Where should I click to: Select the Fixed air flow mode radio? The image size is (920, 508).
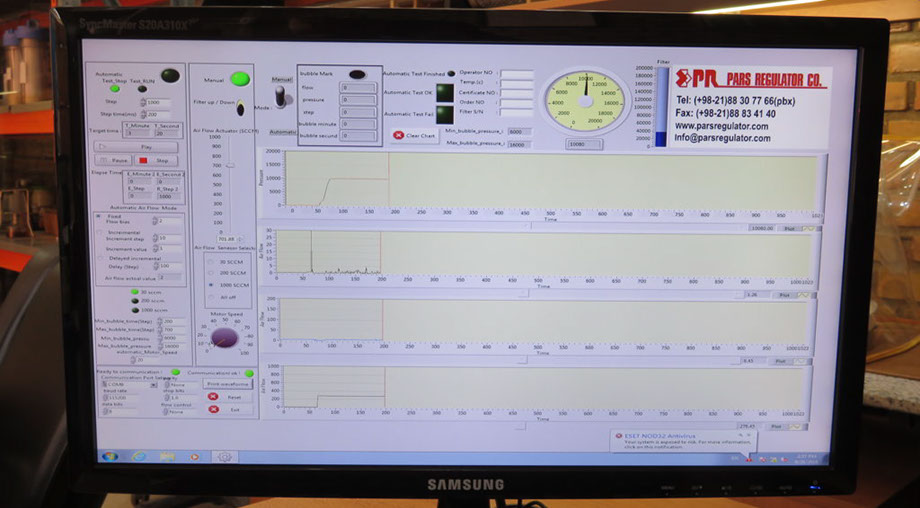pyautogui.click(x=99, y=217)
